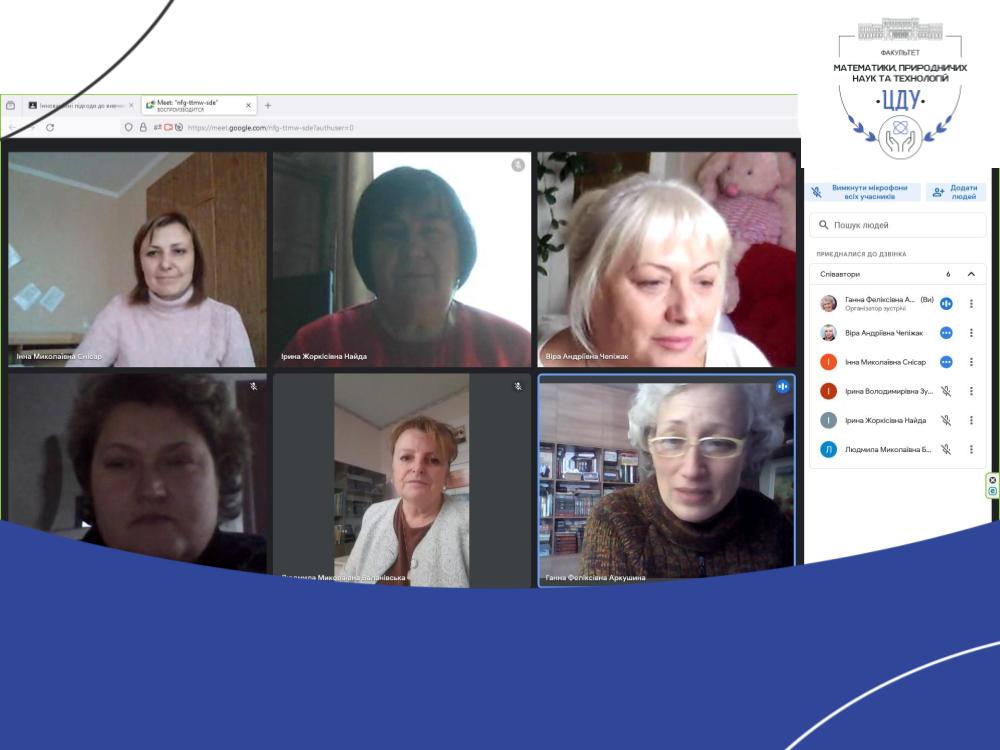Mute Віра Андріївна Чепіжак's microphone in list

click(946, 333)
